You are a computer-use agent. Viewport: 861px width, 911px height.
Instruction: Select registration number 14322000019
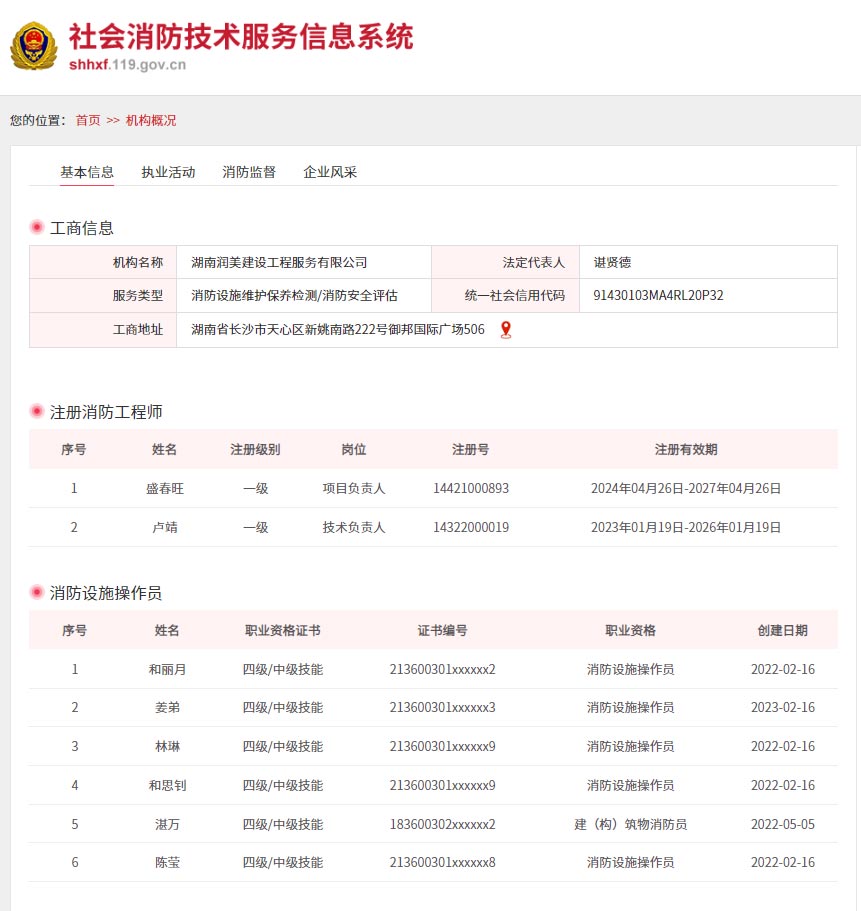pos(471,528)
